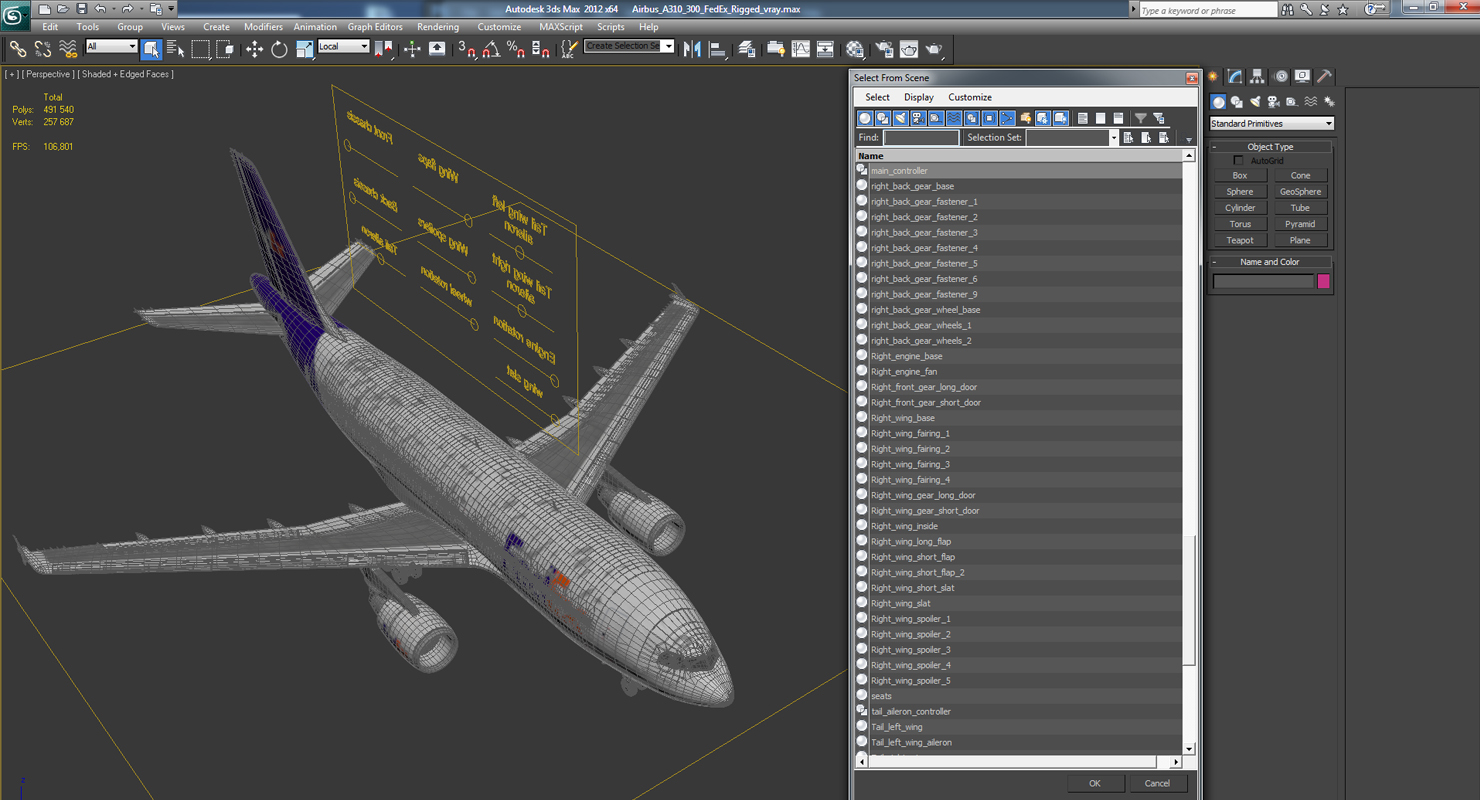Toggle Display Cameras filter in dialog
The image size is (1480, 800).
point(918,118)
